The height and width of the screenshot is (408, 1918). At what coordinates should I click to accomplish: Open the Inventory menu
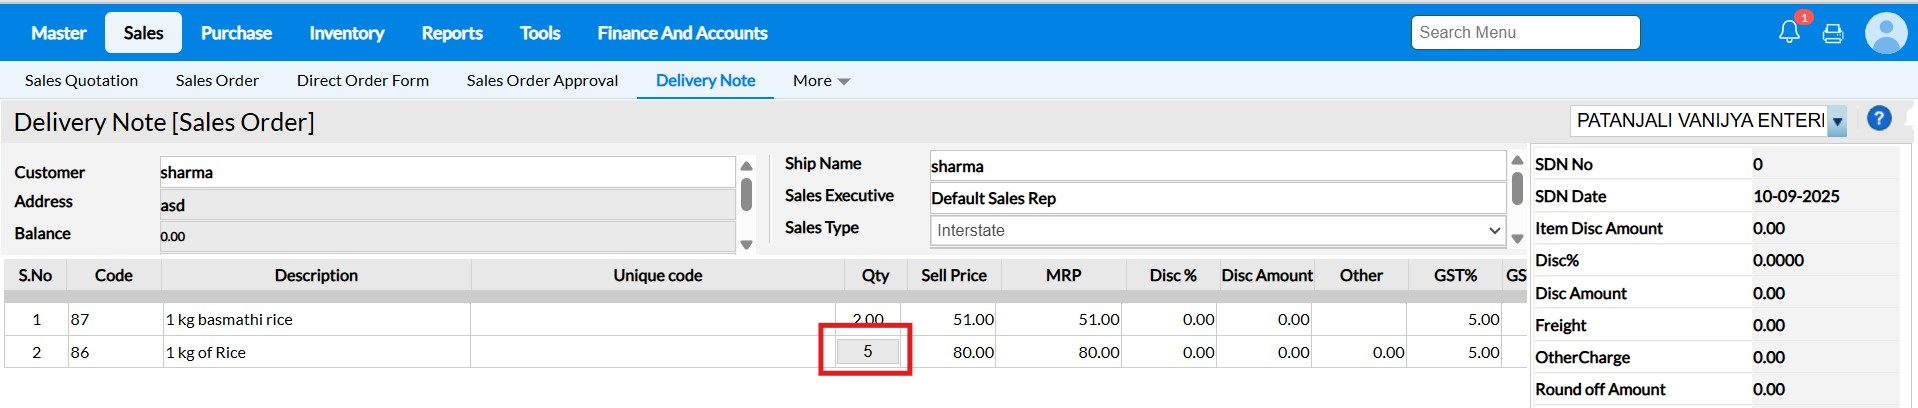coord(346,33)
